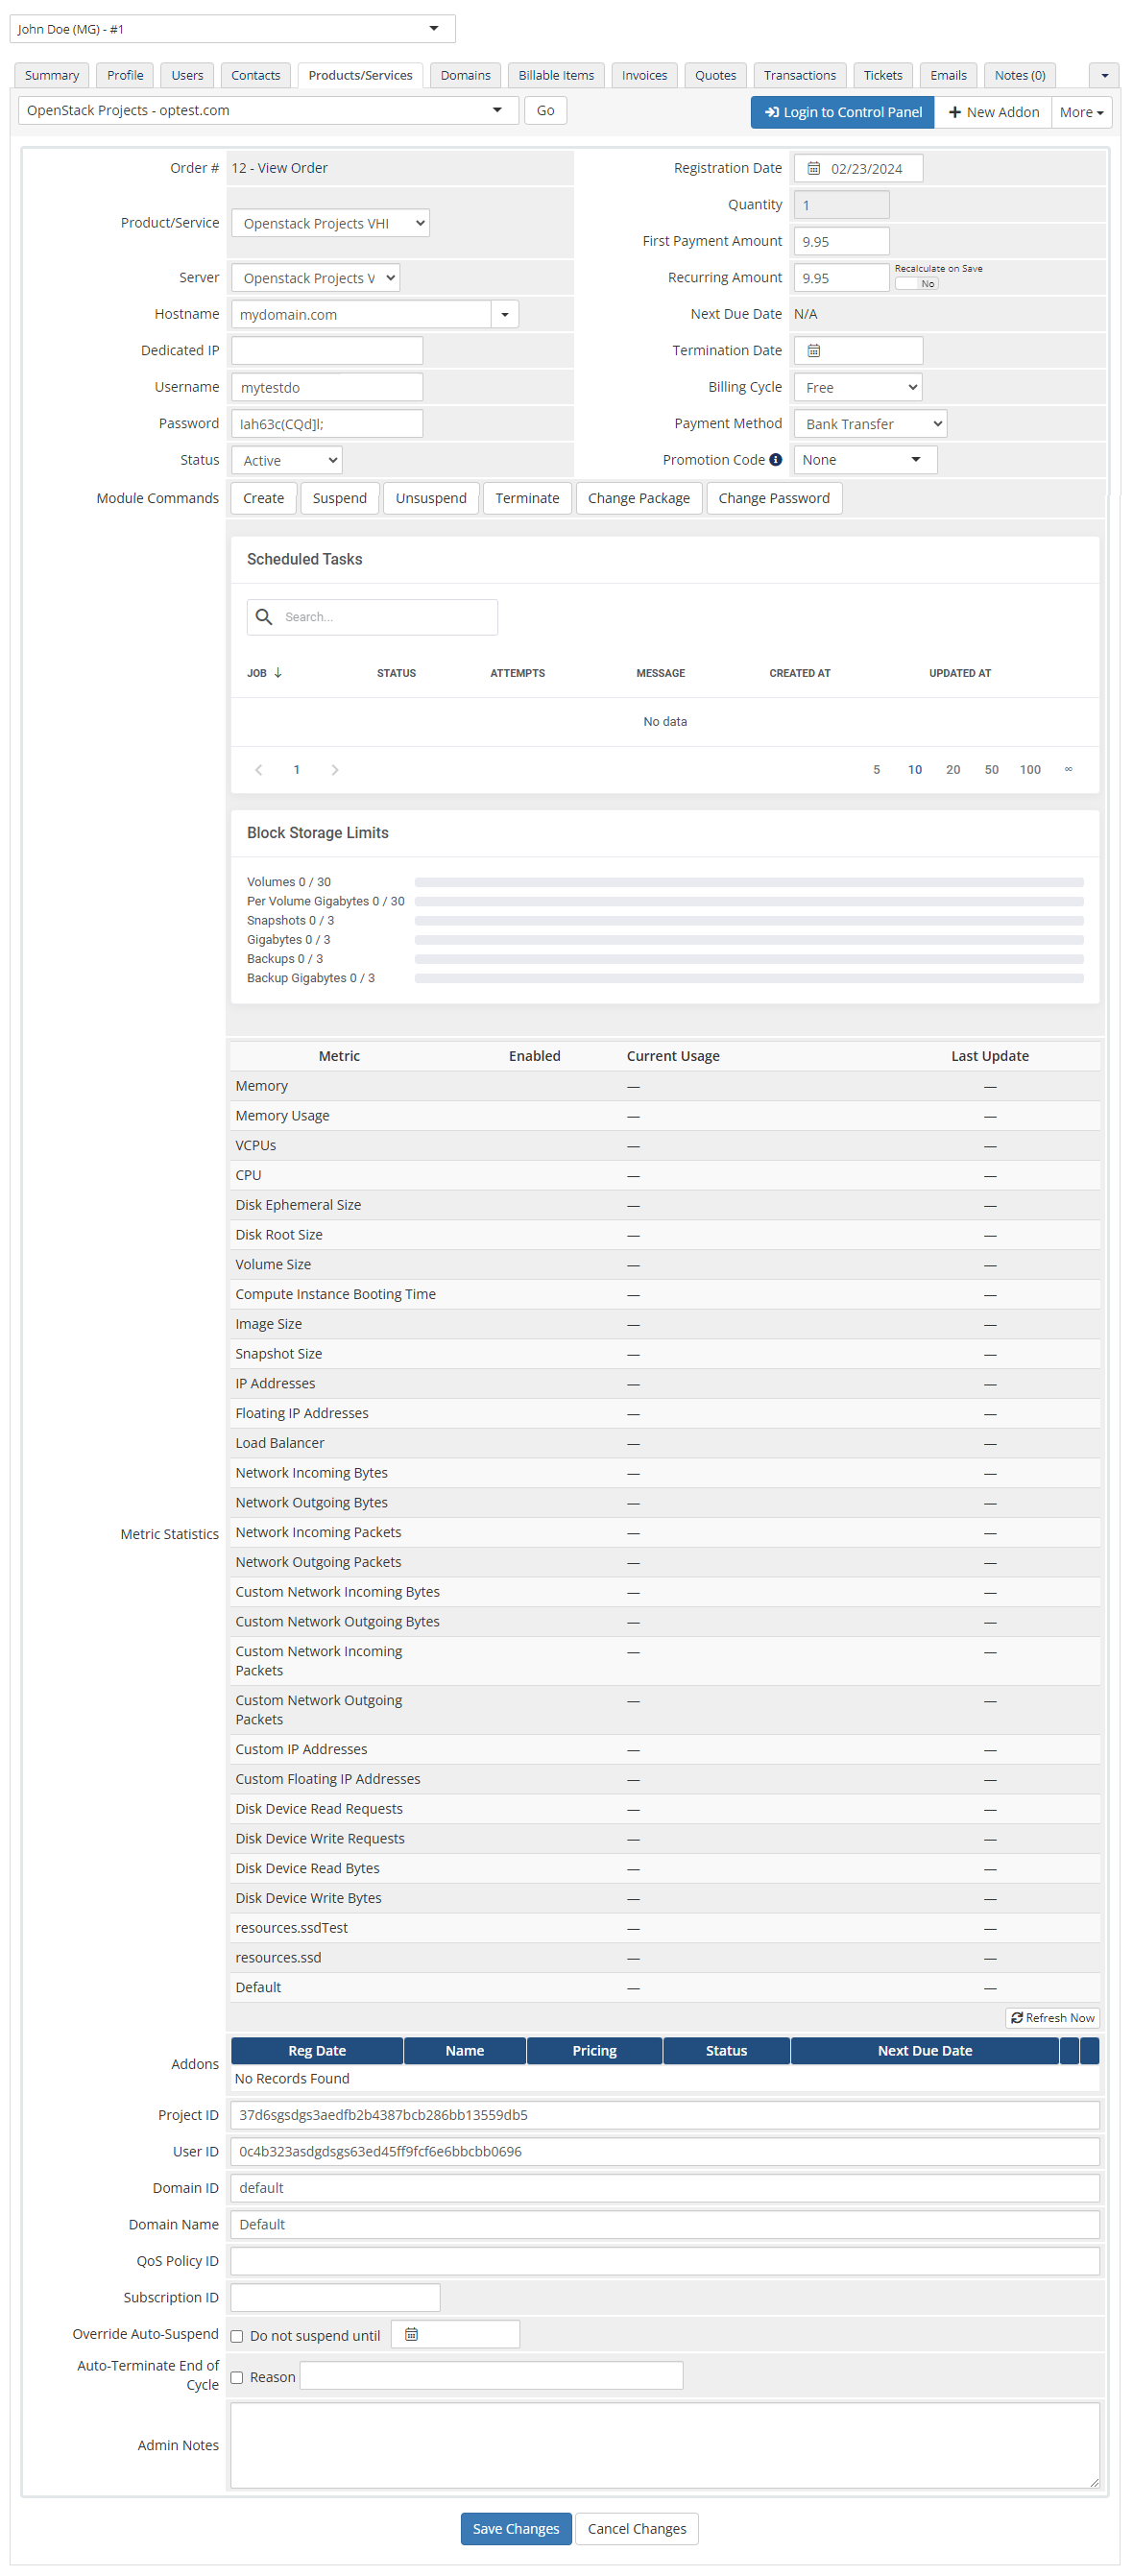Open the More dropdown button
This screenshot has width=1133, height=2576.
[1081, 112]
